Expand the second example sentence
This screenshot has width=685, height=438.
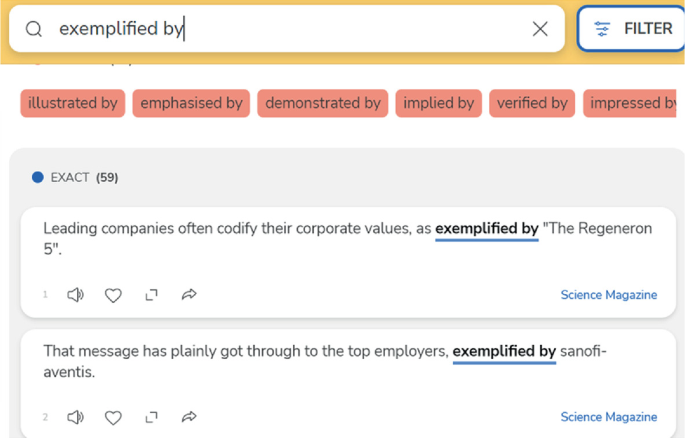[151, 417]
